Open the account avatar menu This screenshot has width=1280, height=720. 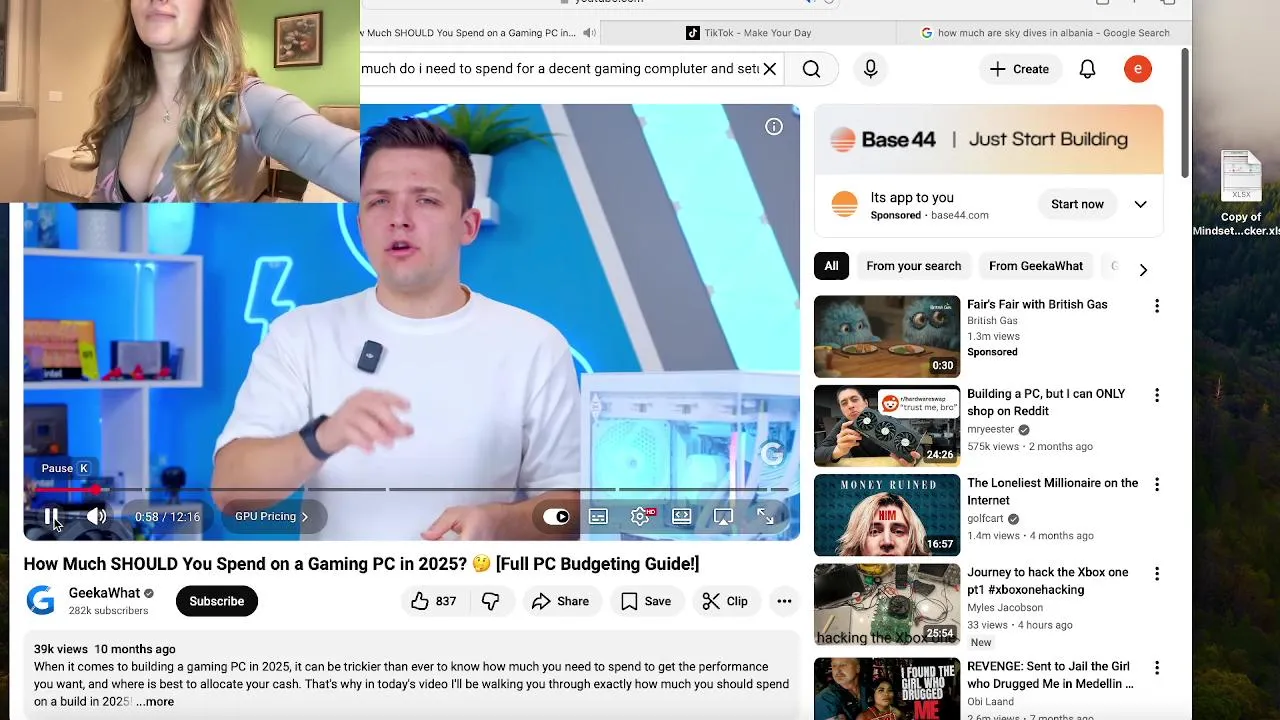click(1138, 69)
